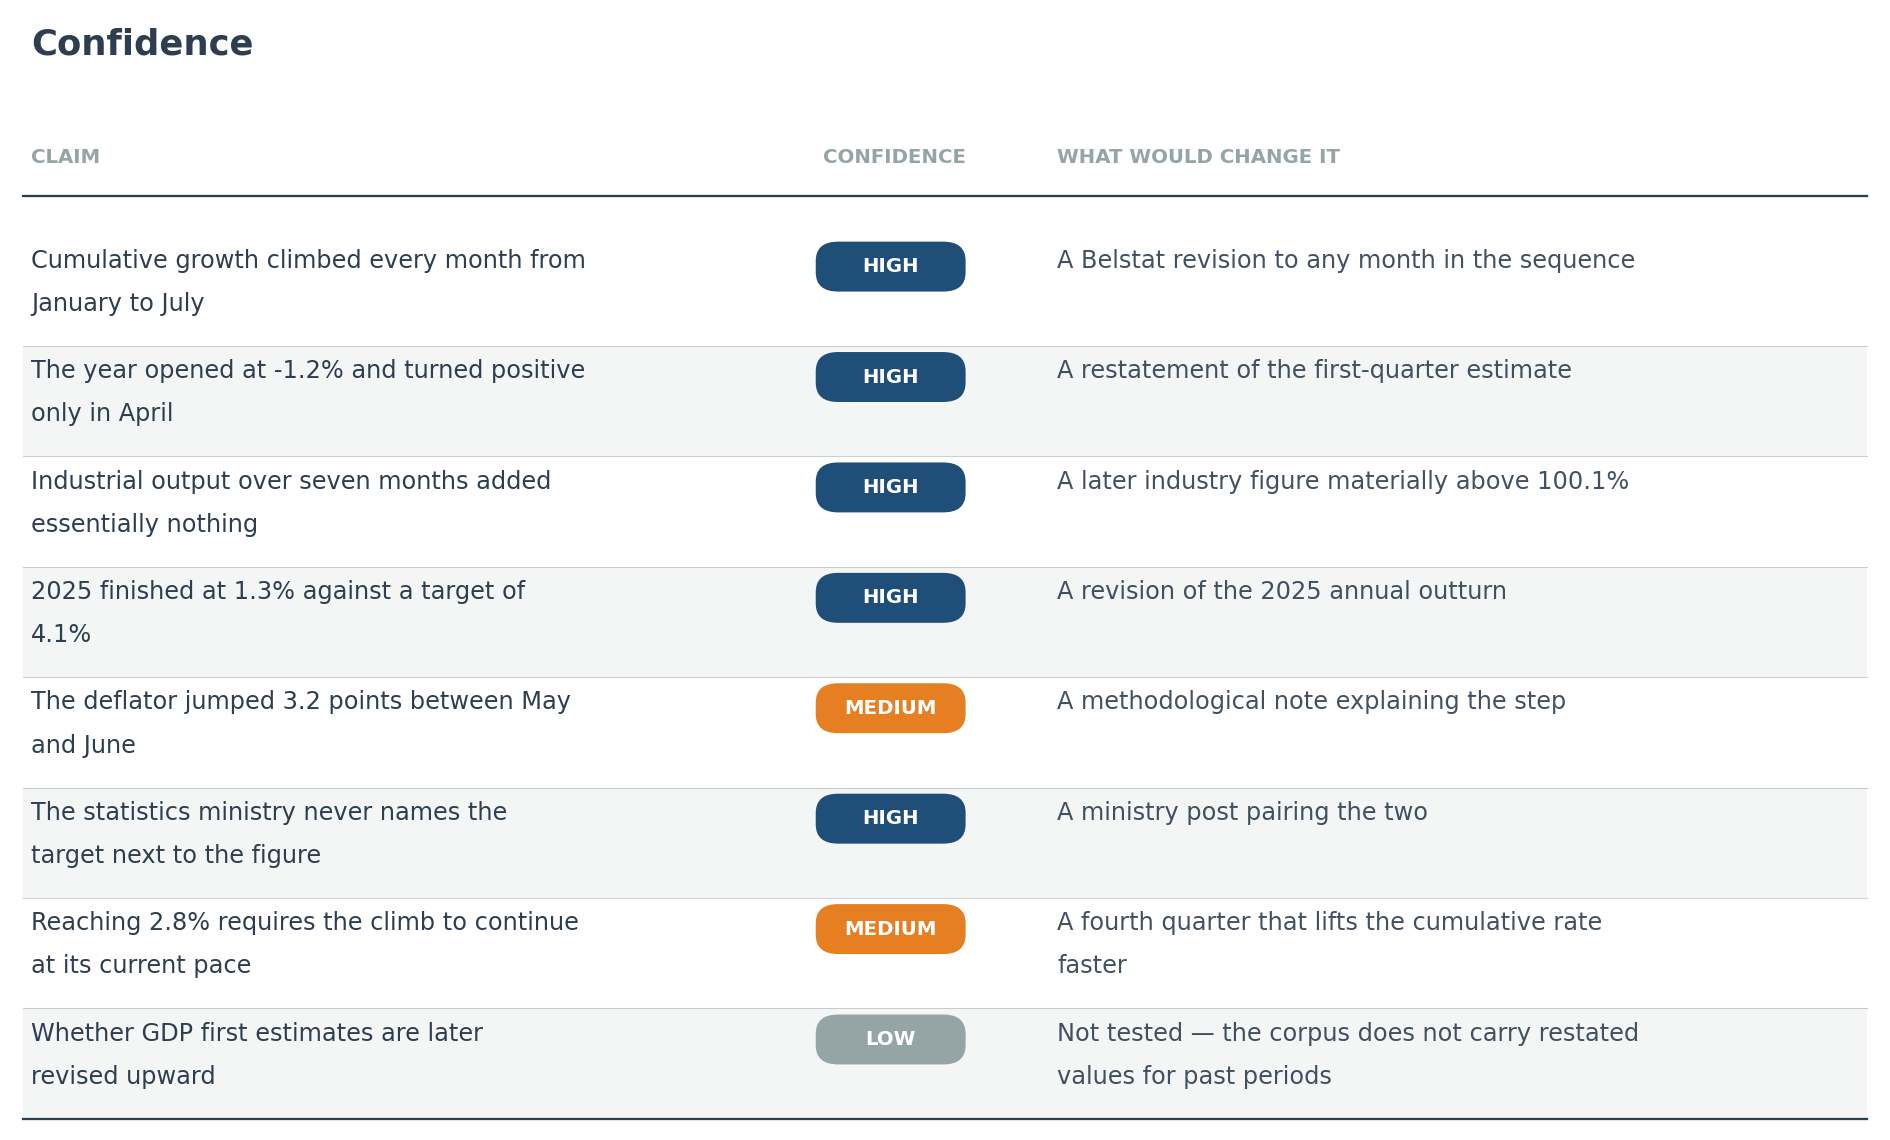The height and width of the screenshot is (1140, 1890).
Task: Select the Confidence section heading
Action: click(142, 44)
